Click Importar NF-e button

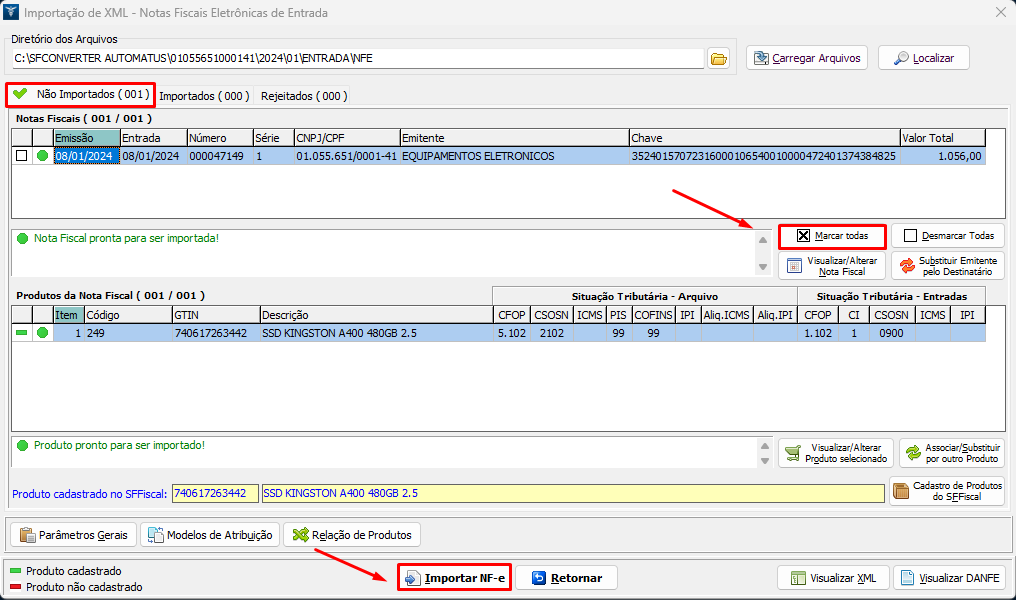click(455, 578)
